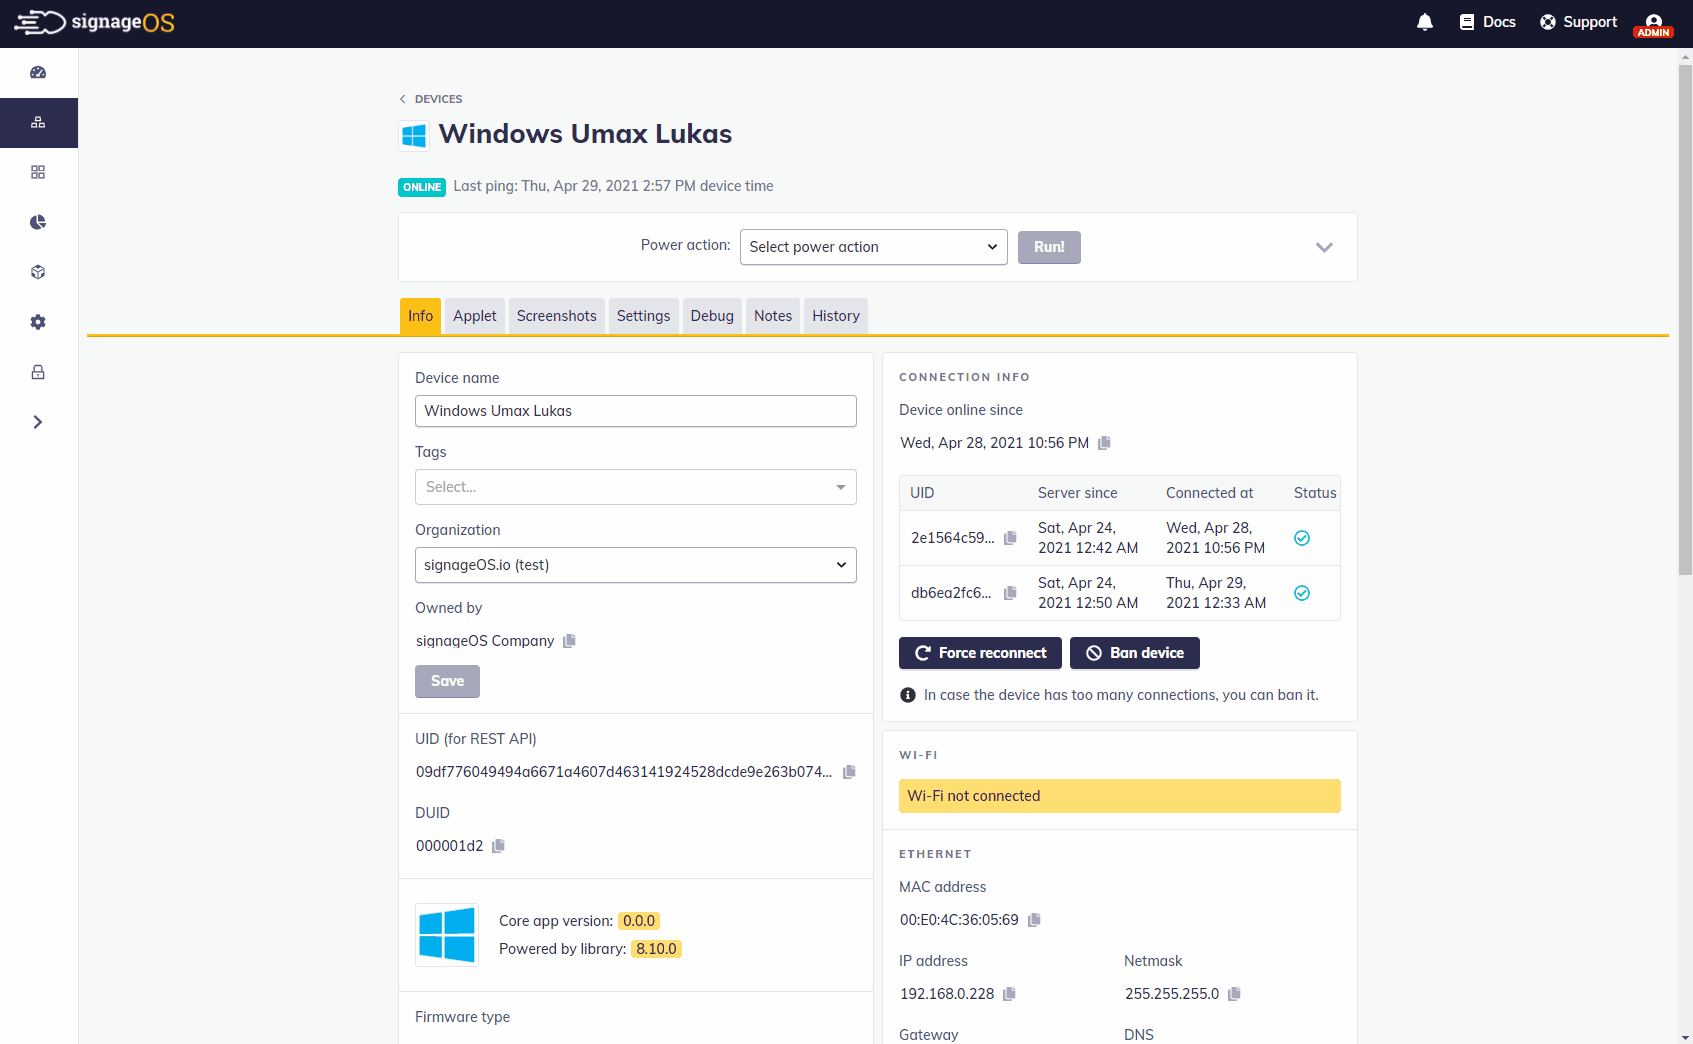Click the Ban device button
The width and height of the screenshot is (1693, 1044).
[1134, 653]
